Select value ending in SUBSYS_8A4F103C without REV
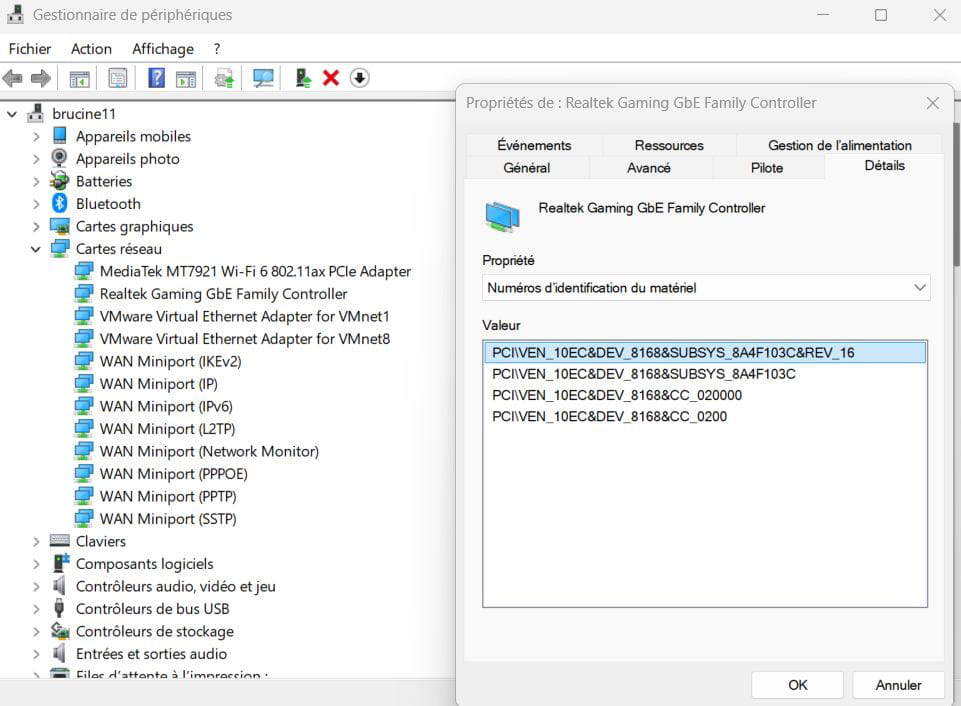Screen dimensions: 961x706 [705, 374]
